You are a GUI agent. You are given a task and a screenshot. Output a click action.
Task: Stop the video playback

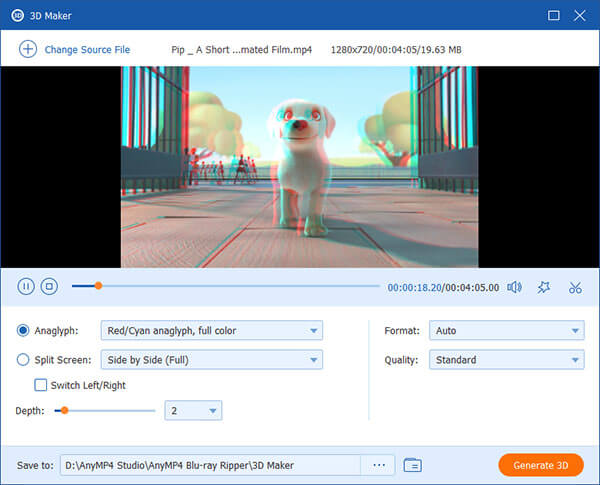(49, 287)
